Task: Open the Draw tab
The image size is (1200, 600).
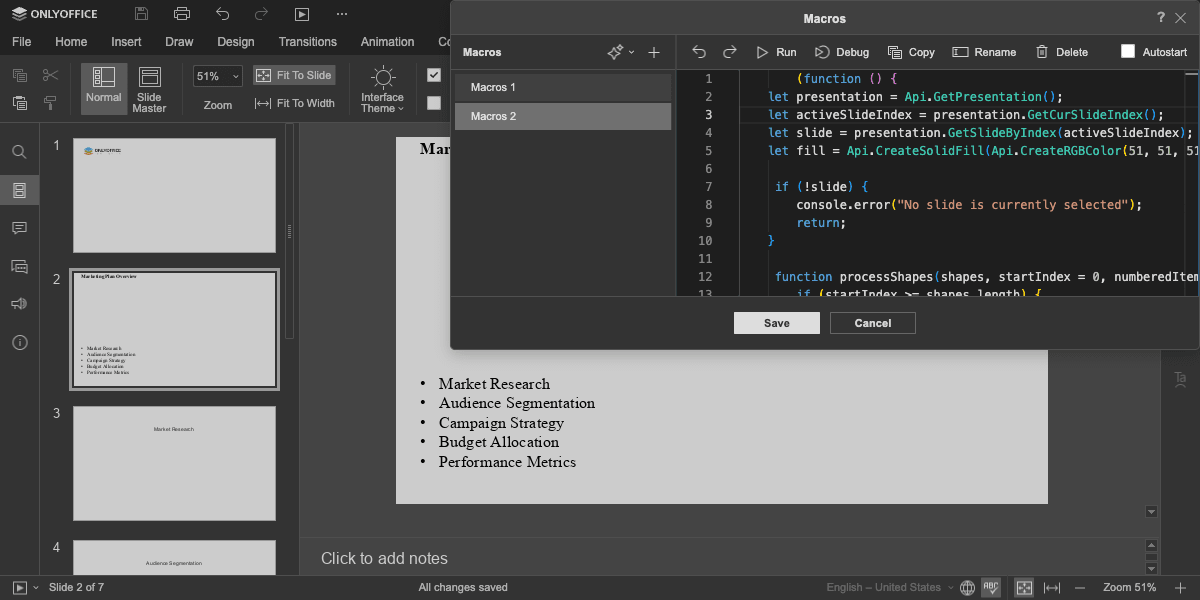Action: [179, 42]
